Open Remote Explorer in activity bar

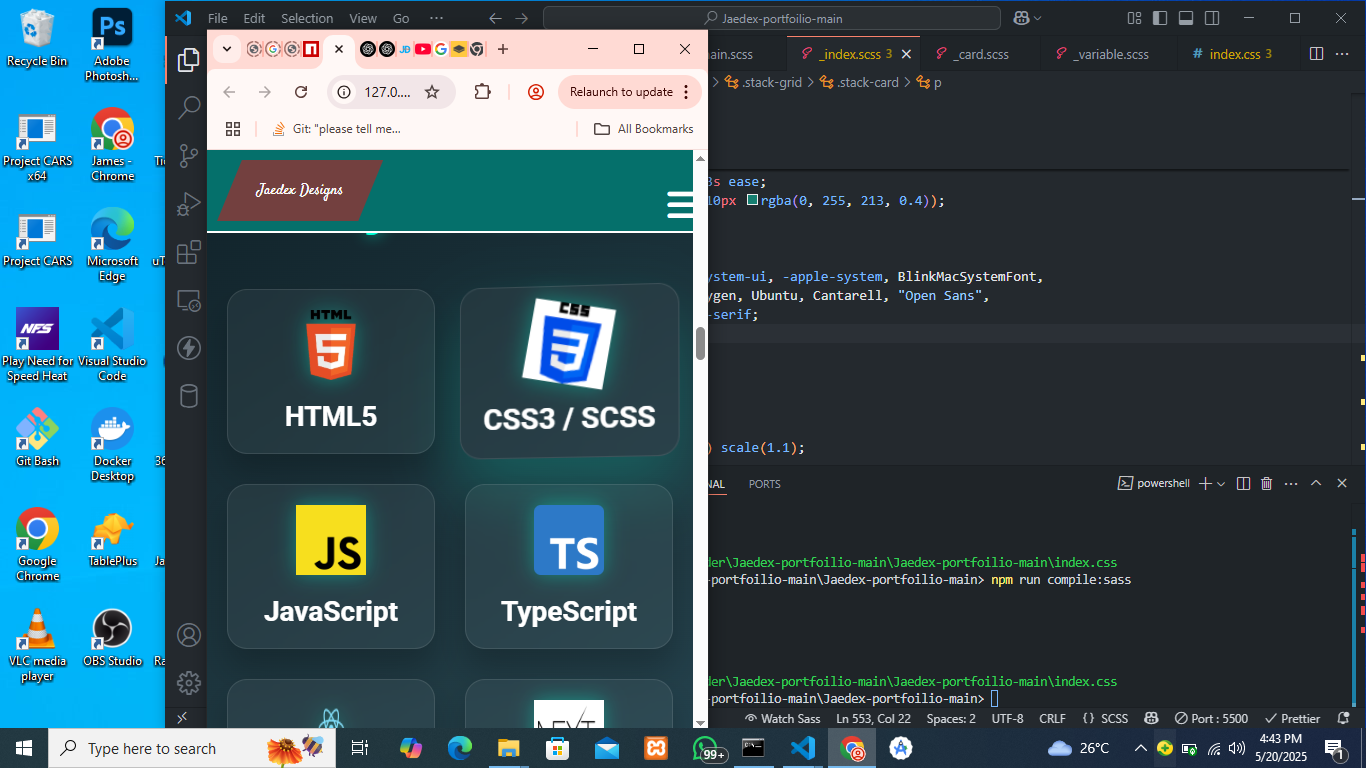pyautogui.click(x=188, y=300)
